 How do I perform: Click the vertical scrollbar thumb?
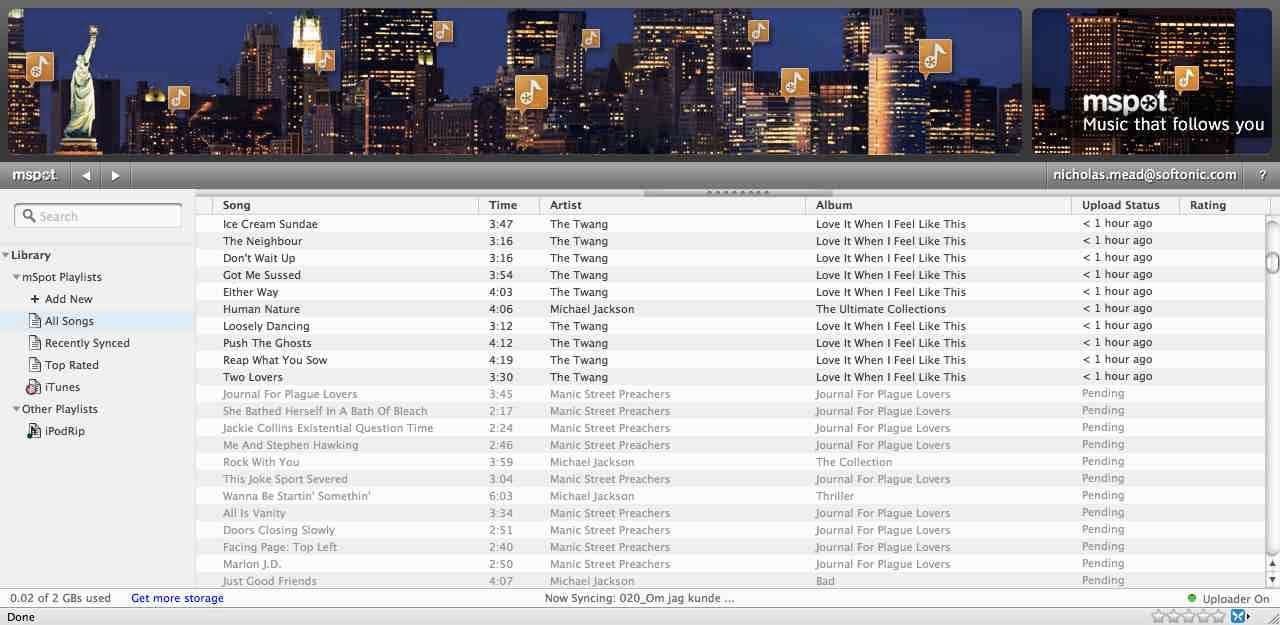(x=1272, y=262)
